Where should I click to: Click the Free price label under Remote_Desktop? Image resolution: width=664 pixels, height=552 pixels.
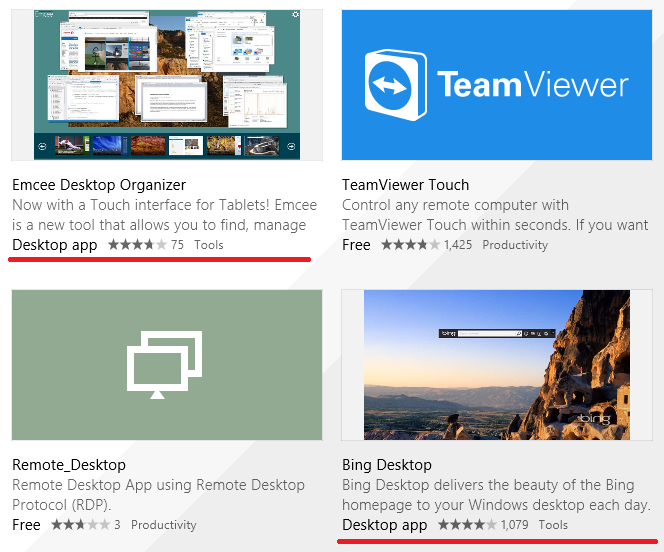(26, 525)
